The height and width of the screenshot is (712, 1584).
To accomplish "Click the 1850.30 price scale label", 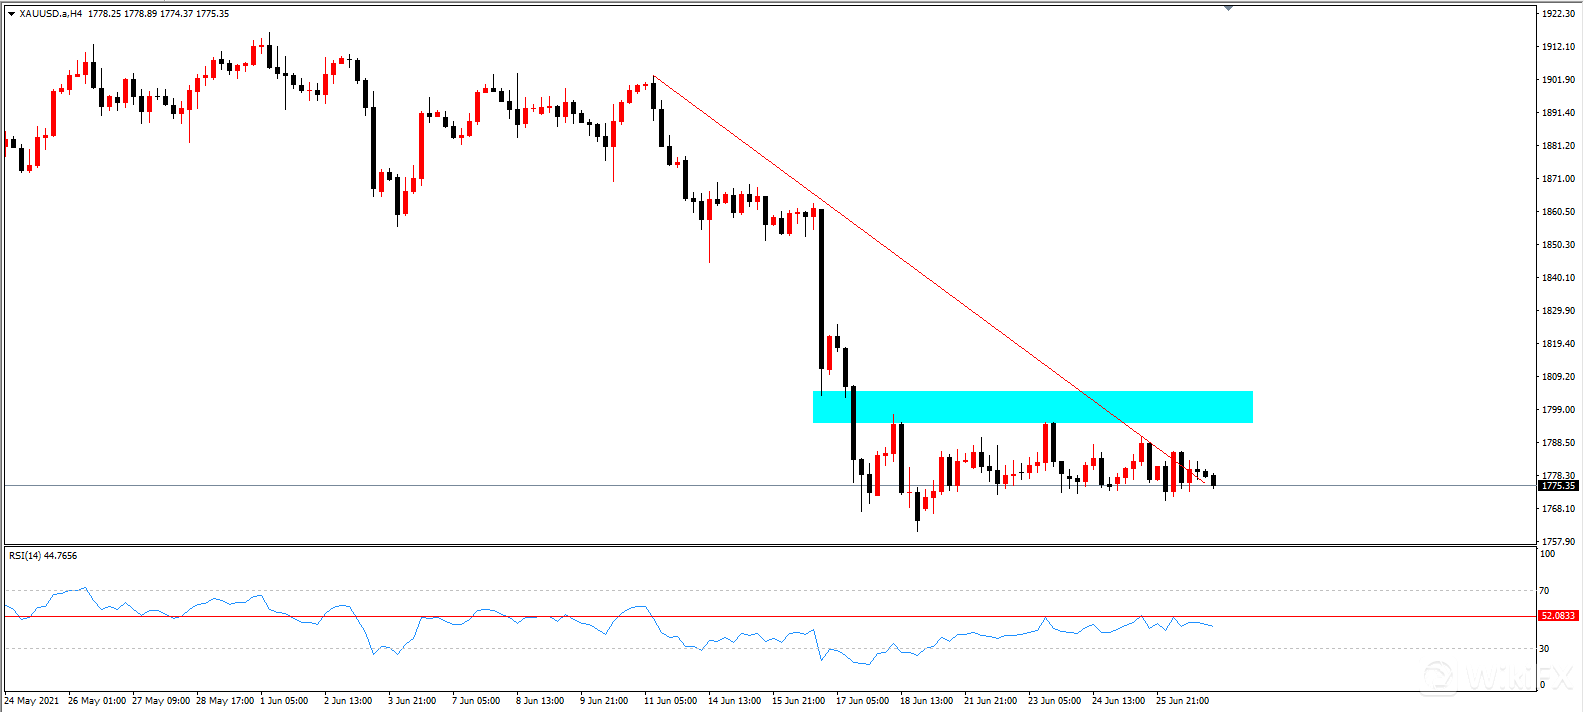I will tap(1558, 245).
